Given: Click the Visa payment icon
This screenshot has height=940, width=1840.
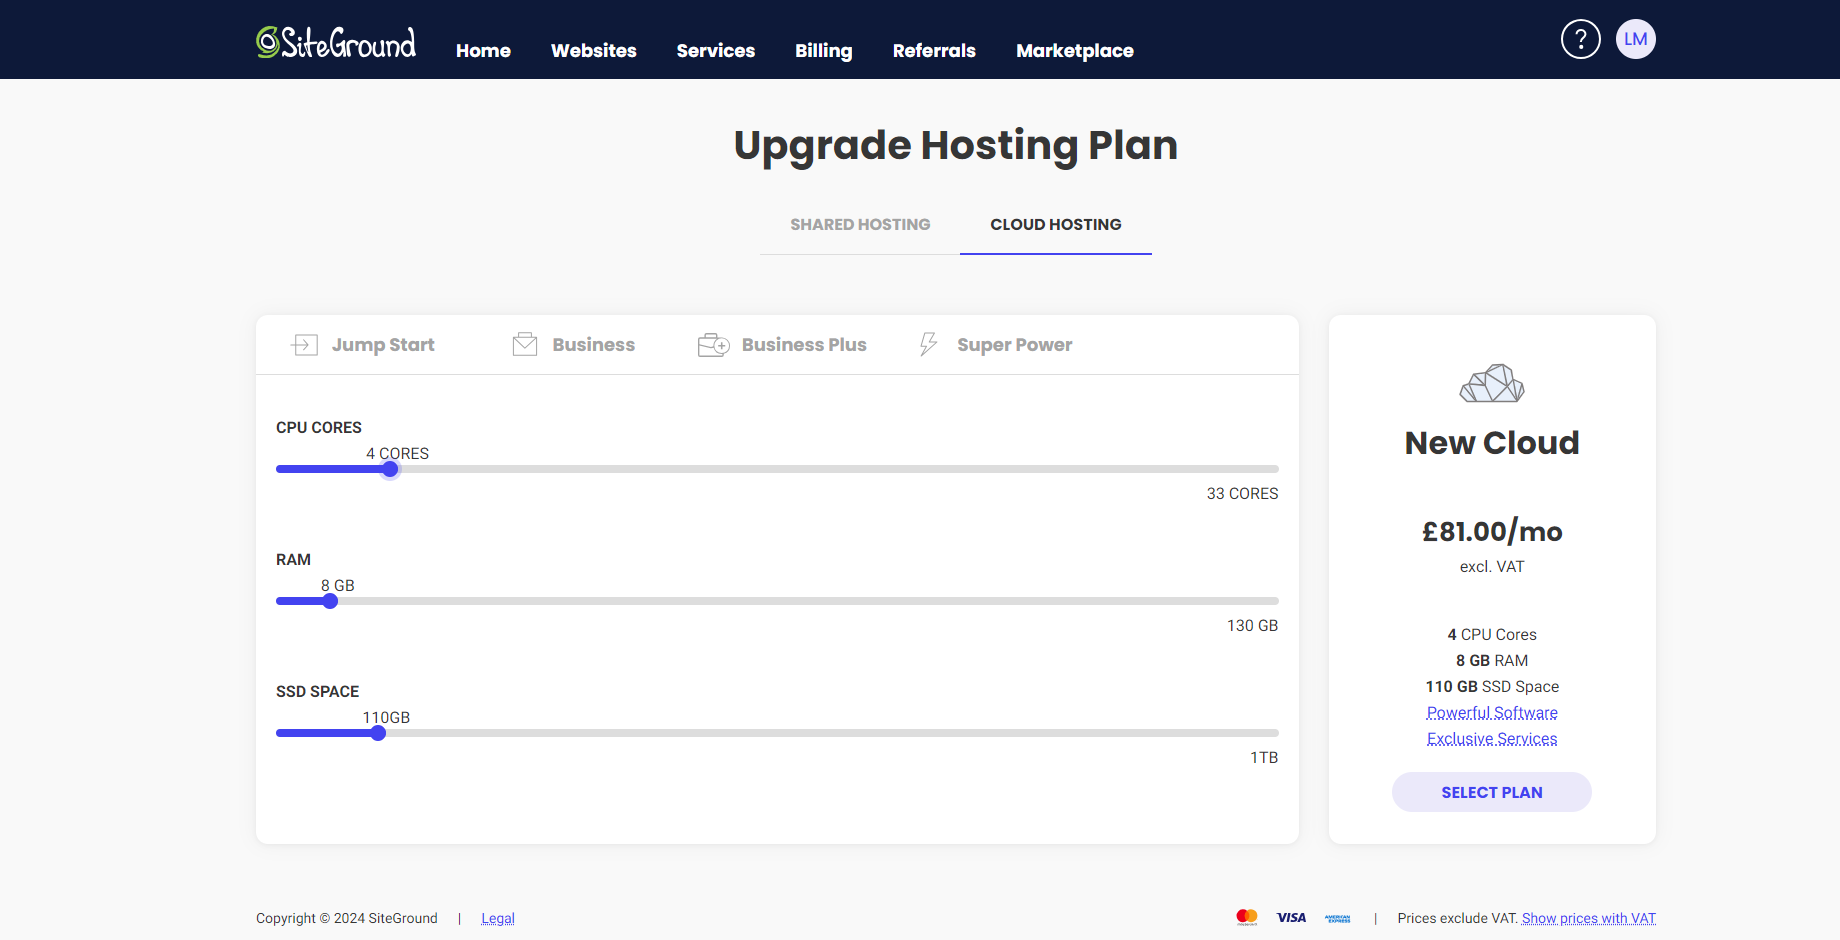Looking at the screenshot, I should tap(1291, 917).
